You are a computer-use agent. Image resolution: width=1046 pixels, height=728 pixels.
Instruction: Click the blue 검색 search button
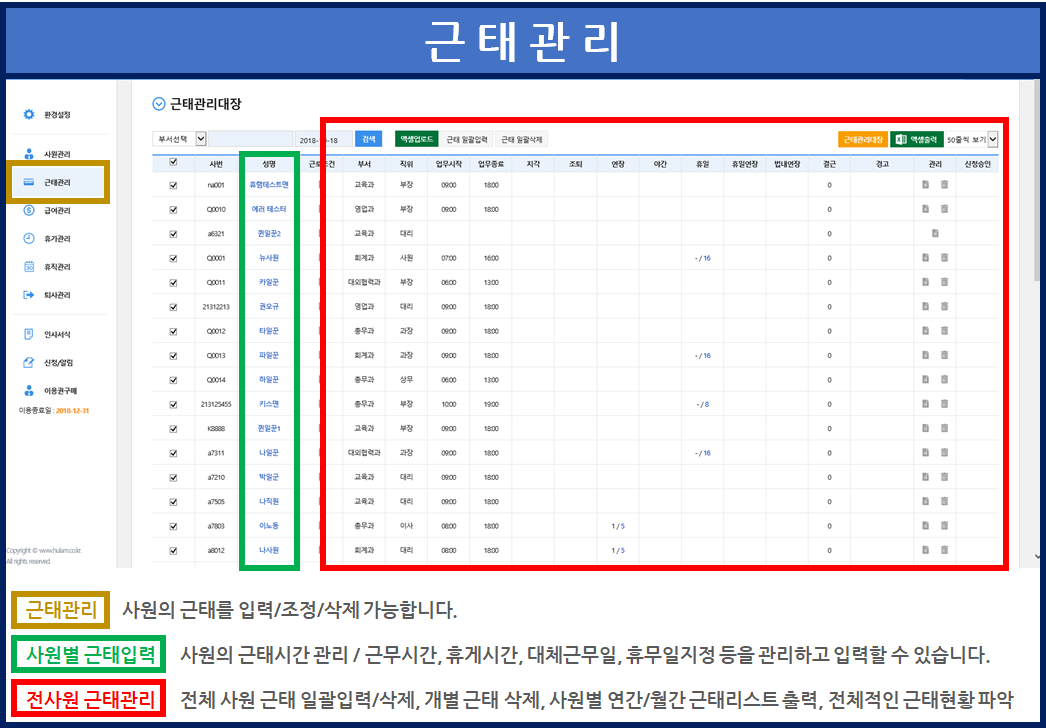pos(368,139)
